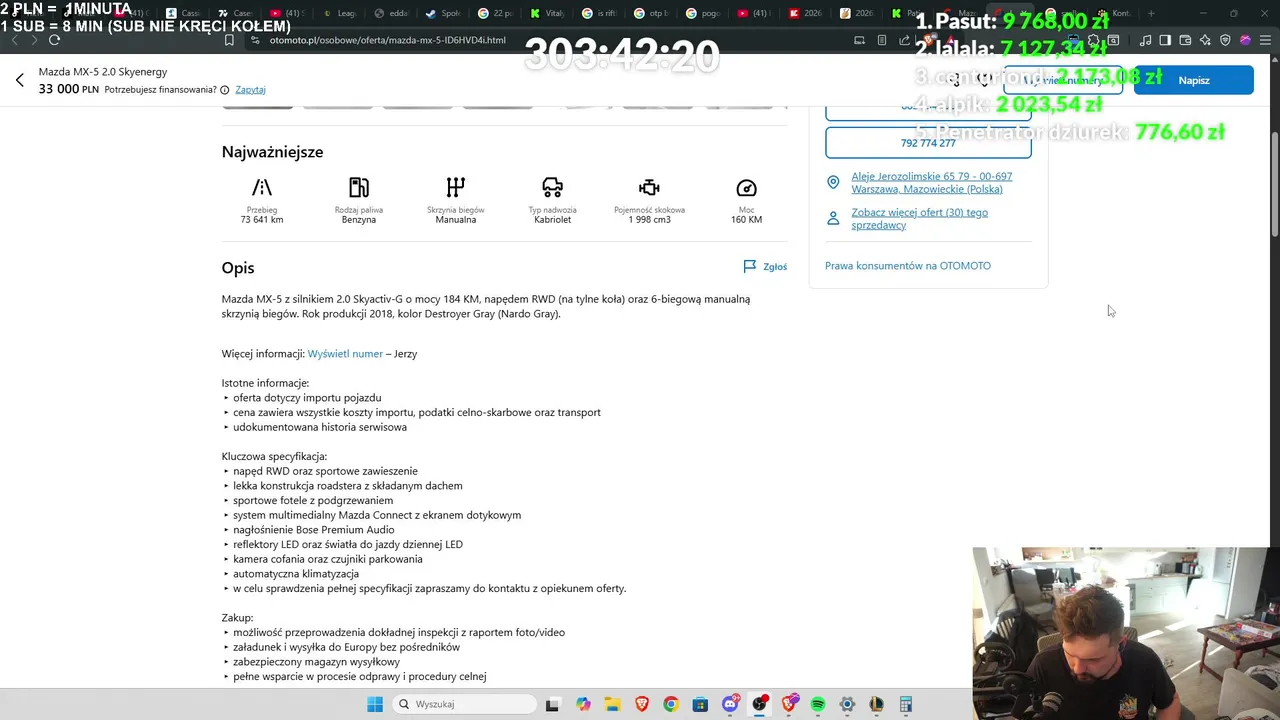Go back using the listing header arrow

19,80
